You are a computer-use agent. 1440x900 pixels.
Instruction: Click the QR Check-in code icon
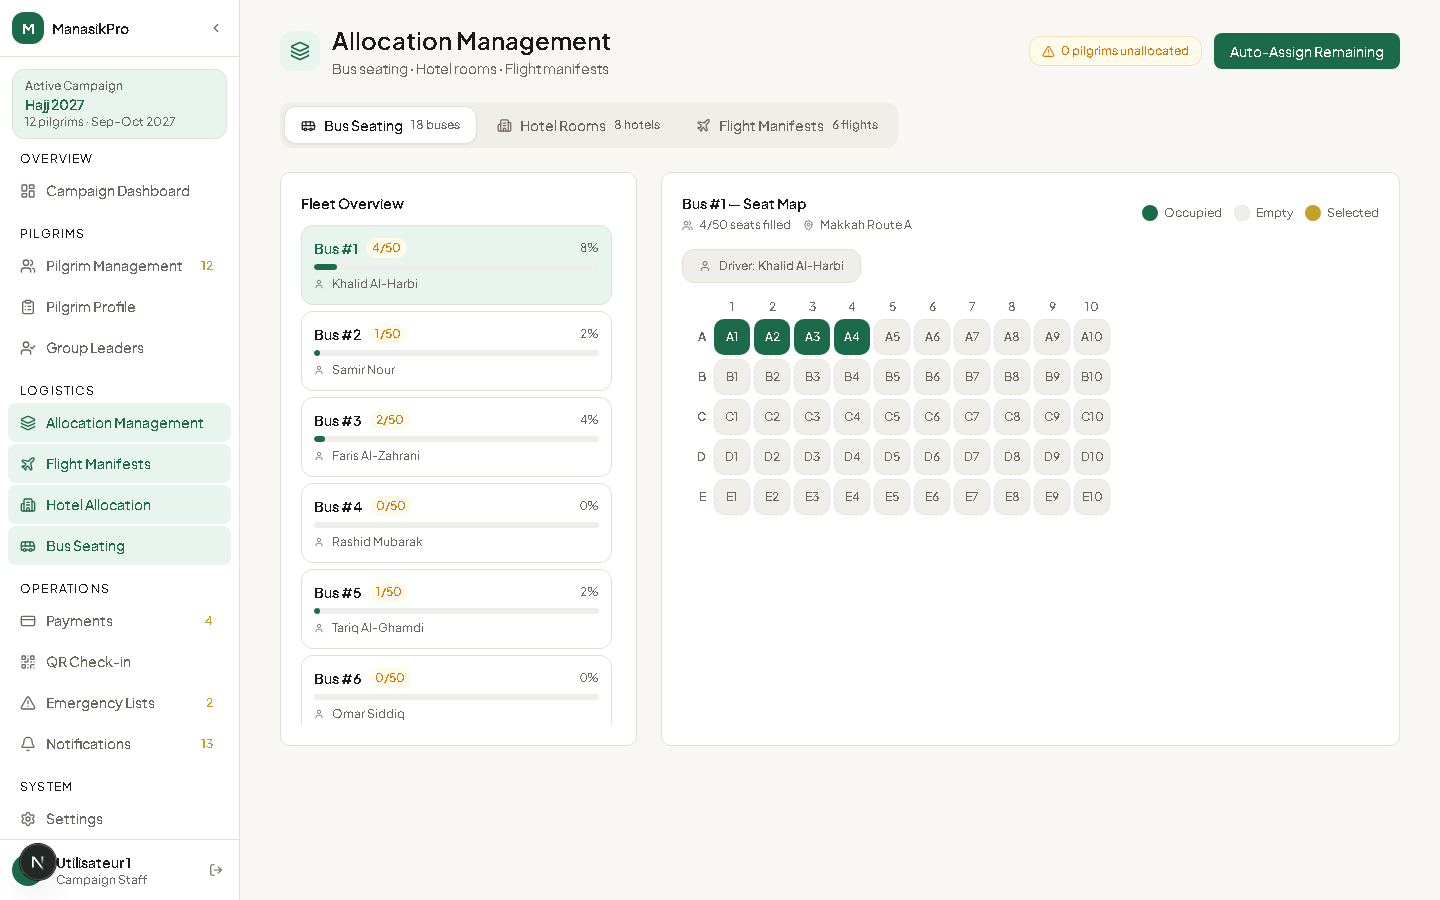point(28,662)
